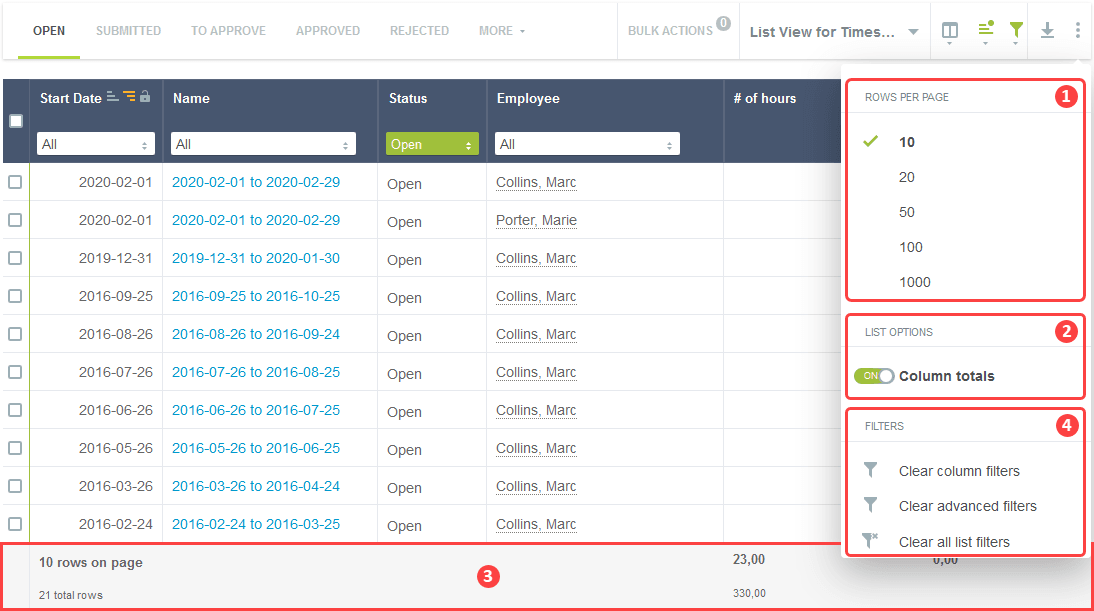Image resolution: width=1094 pixels, height=611 pixels.
Task: Open timesheet 2020-02-01 to 2020-02-29 for Porter
Action: pos(256,220)
